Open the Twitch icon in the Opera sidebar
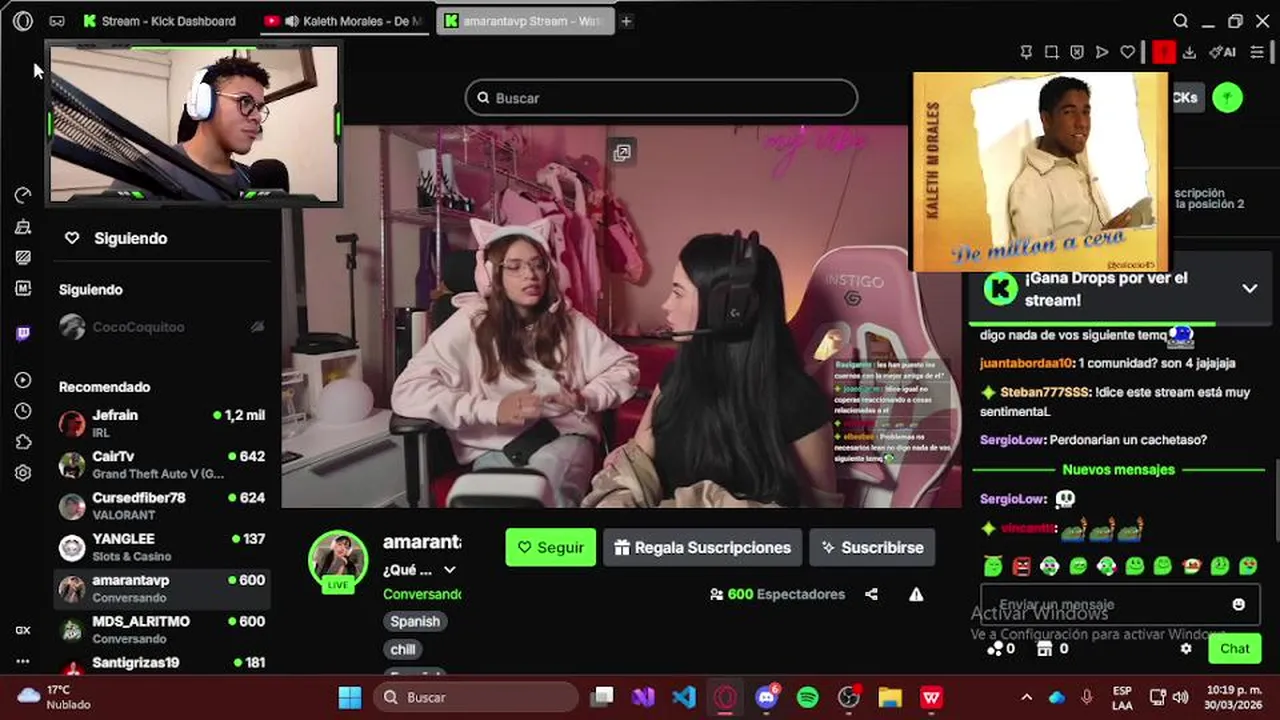The width and height of the screenshot is (1280, 720). point(23,334)
